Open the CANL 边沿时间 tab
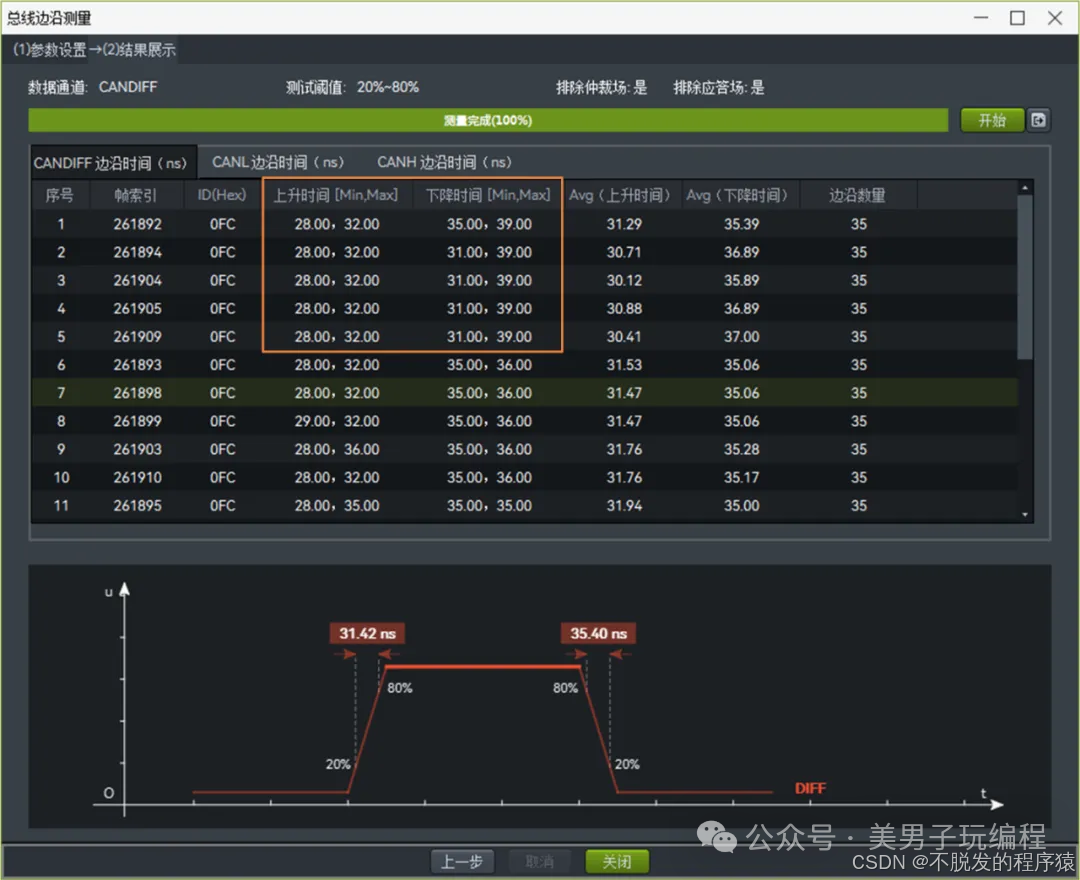 point(278,162)
